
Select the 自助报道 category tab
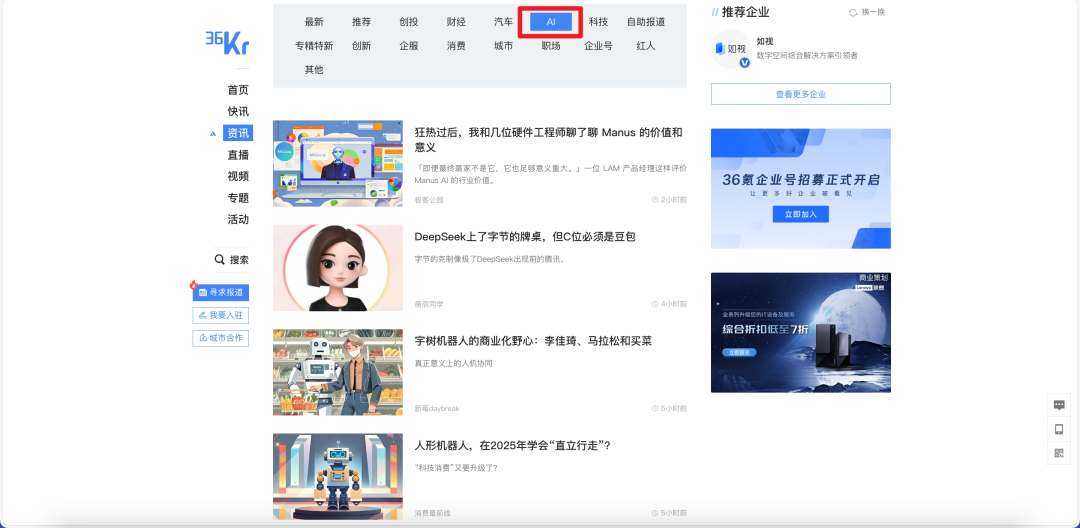pos(646,22)
